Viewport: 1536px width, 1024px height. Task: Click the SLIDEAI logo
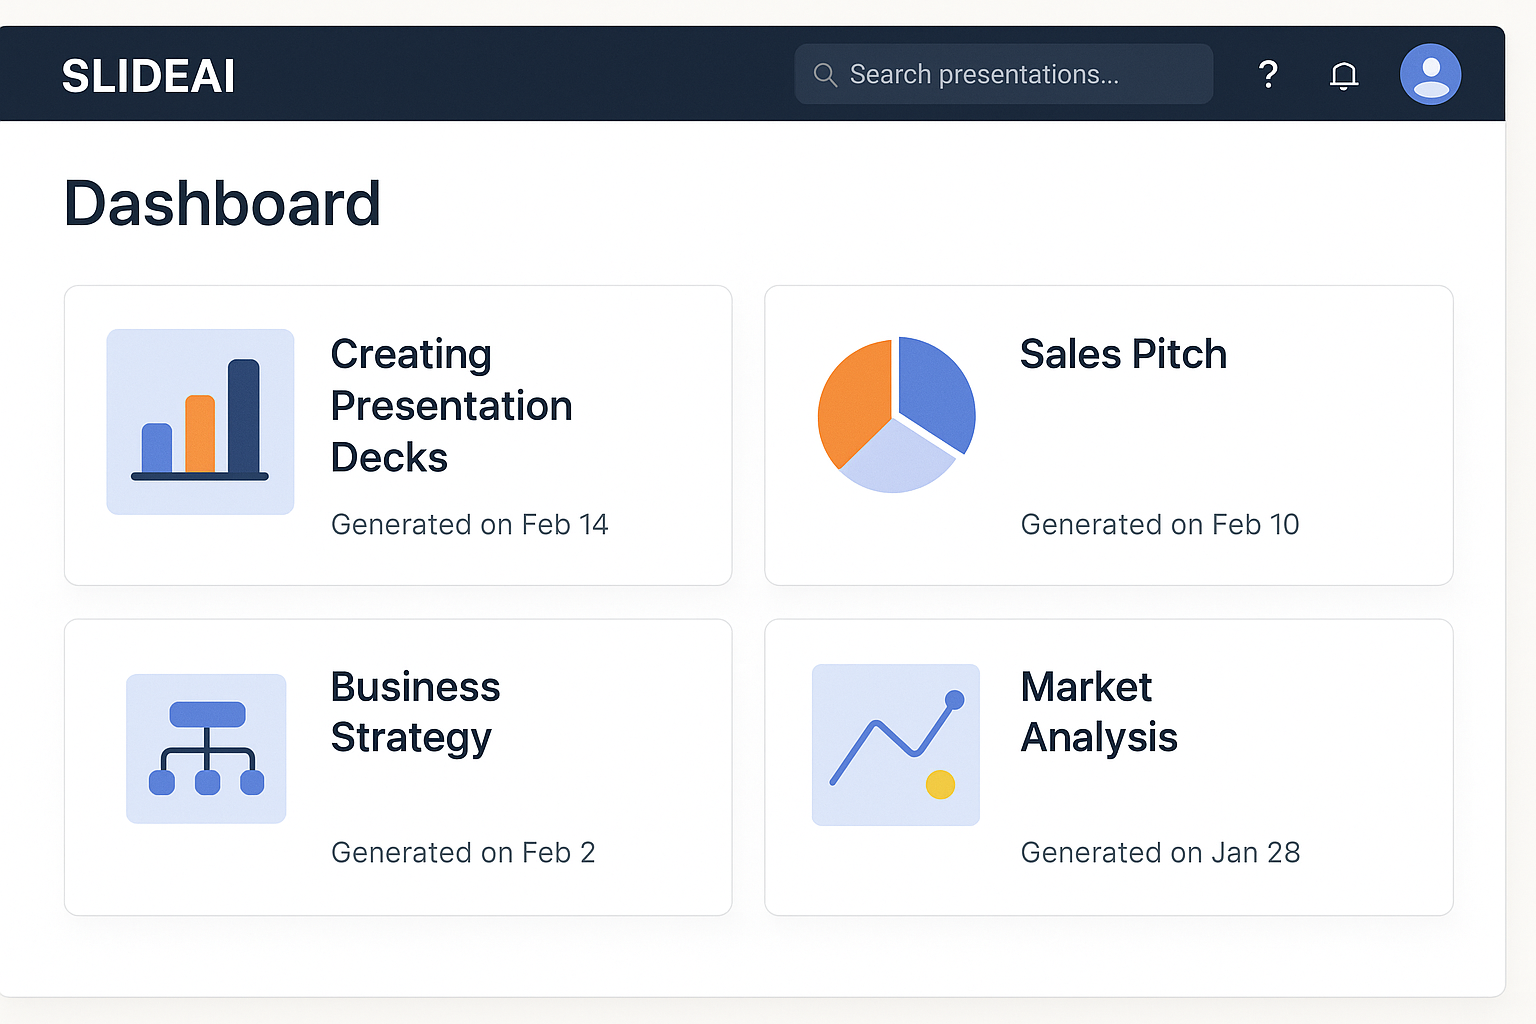pyautogui.click(x=148, y=77)
